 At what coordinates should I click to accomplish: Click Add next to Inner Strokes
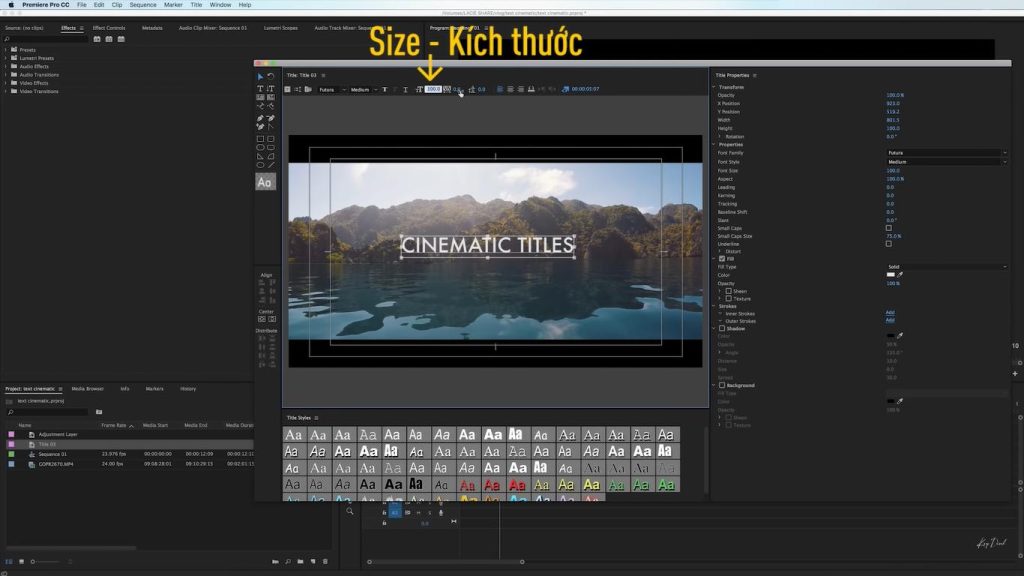pos(890,314)
